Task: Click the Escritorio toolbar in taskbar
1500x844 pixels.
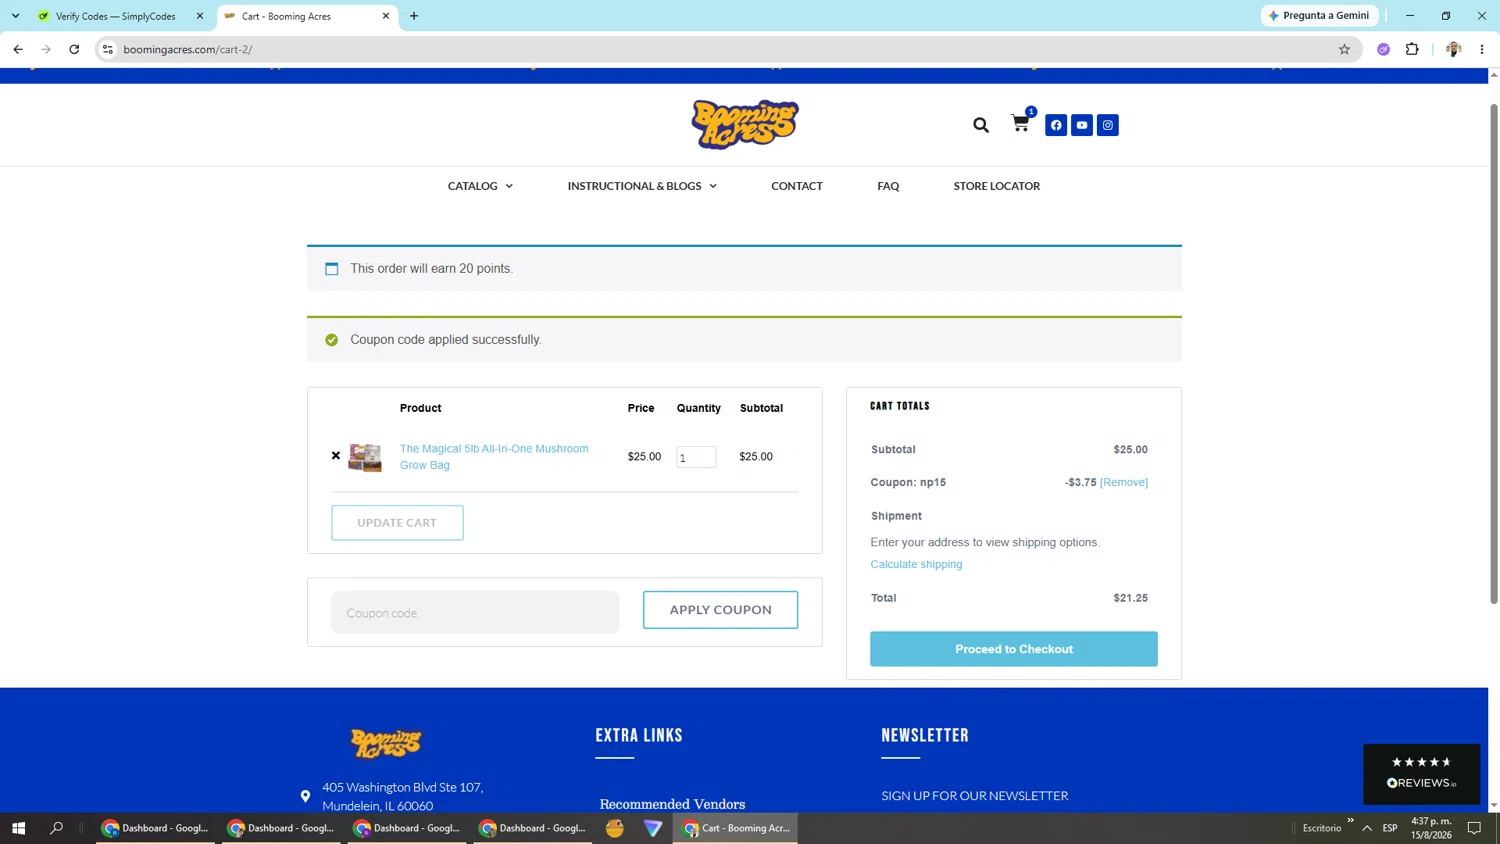Action: 1322,828
